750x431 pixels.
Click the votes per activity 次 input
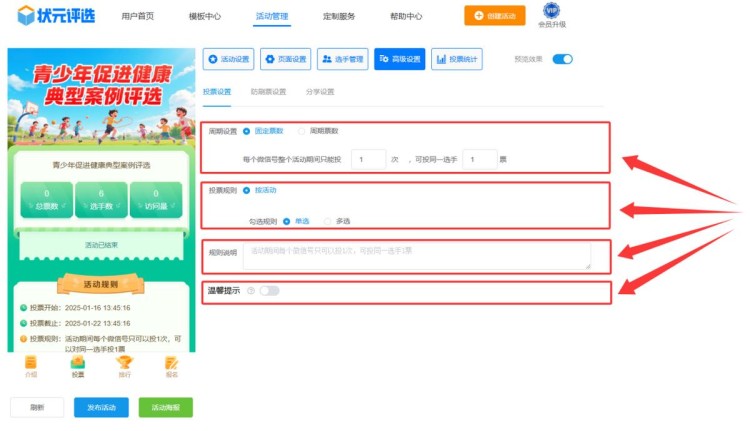[x=368, y=158]
